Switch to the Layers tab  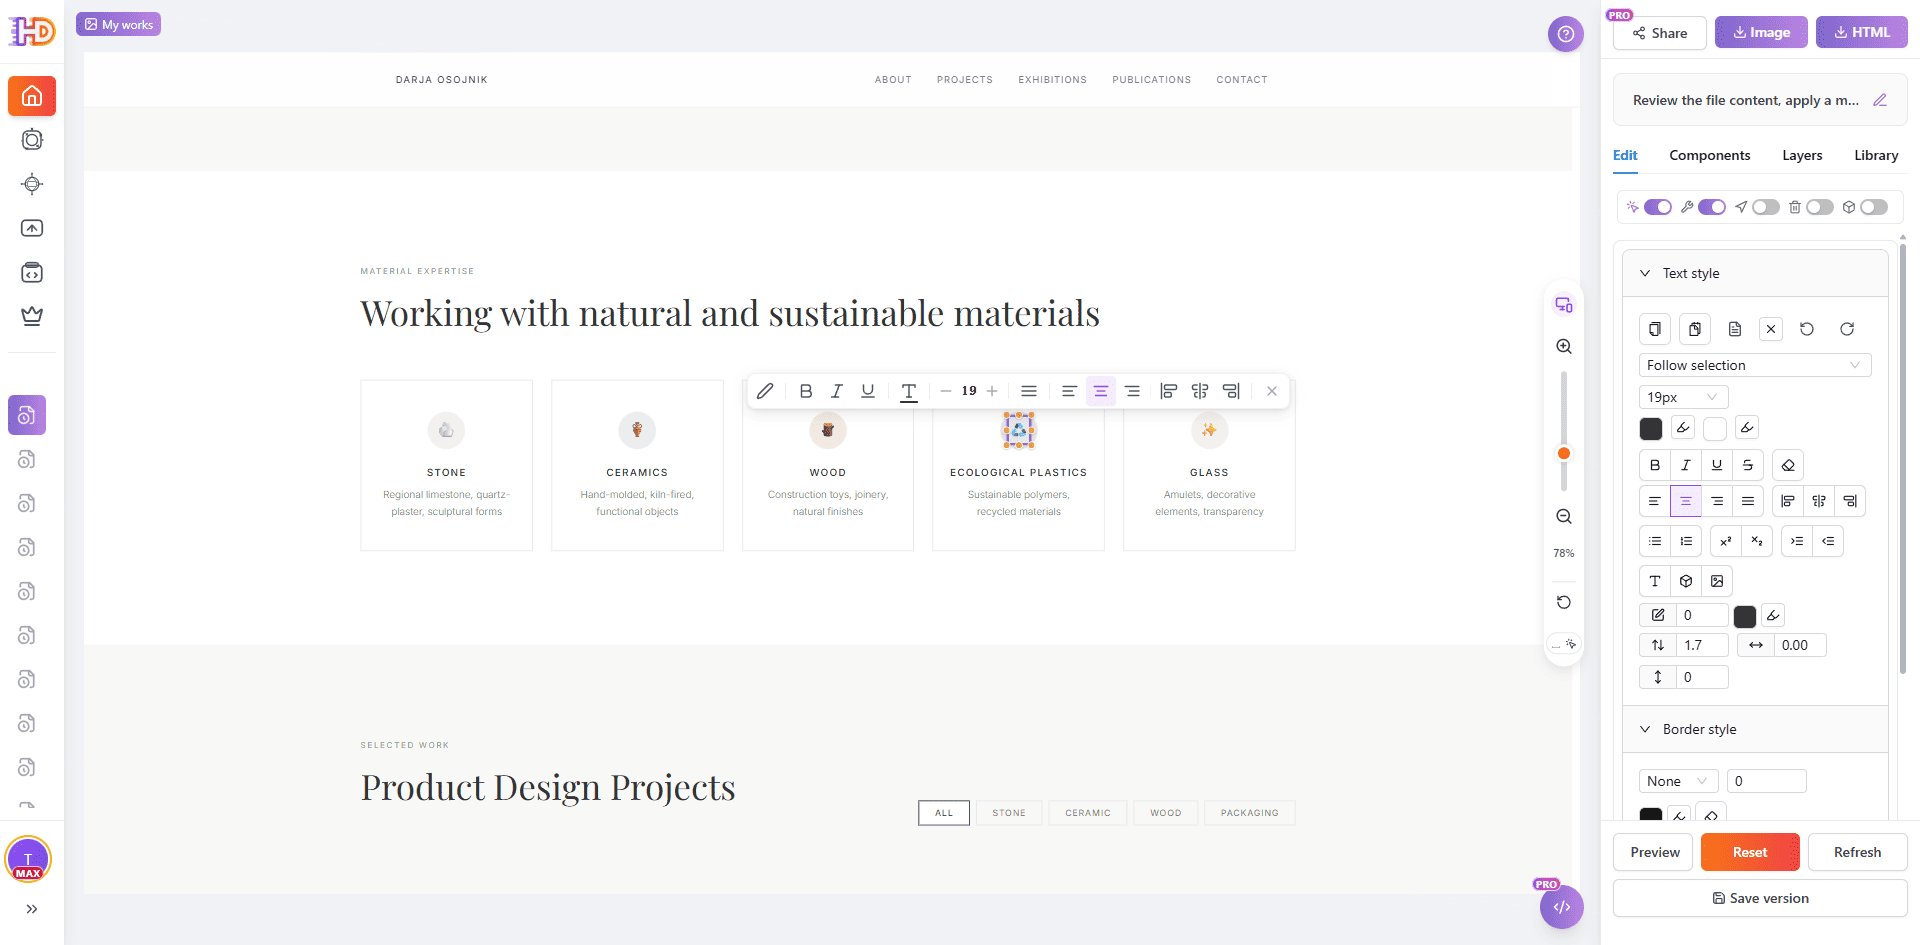pyautogui.click(x=1802, y=155)
